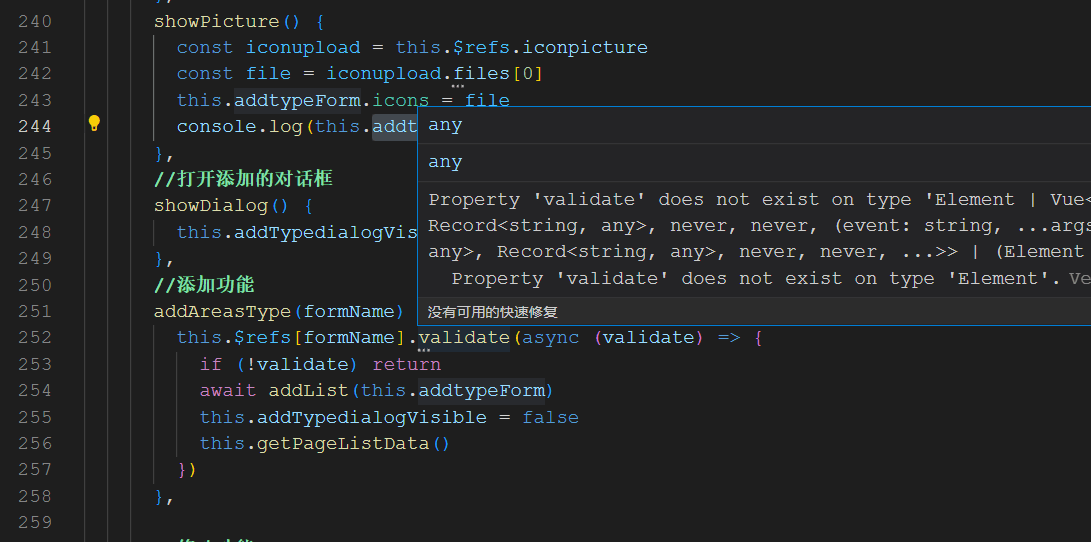This screenshot has width=1091, height=542.
Task: Click the false value on line 255
Action: (x=550, y=417)
